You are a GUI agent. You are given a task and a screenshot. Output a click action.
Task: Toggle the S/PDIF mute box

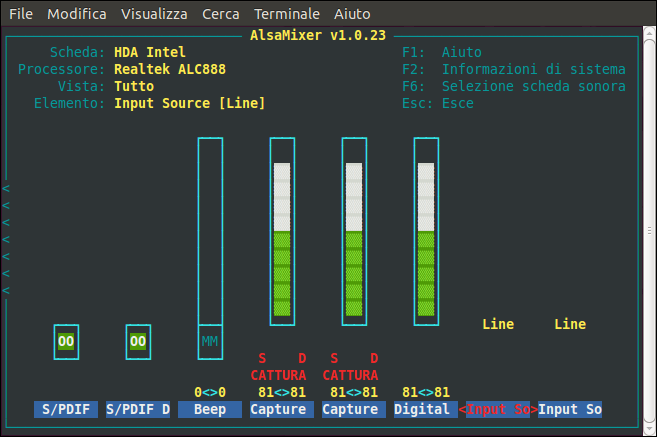(66, 342)
